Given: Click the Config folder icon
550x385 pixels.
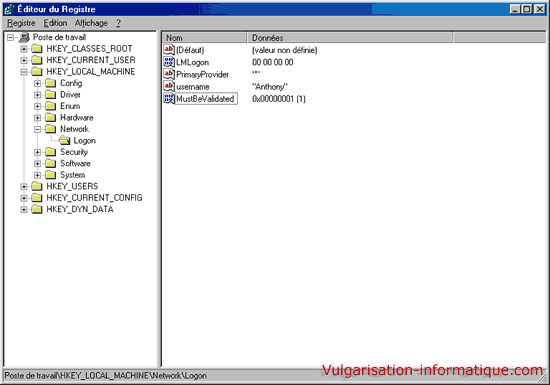Looking at the screenshot, I should (x=51, y=83).
